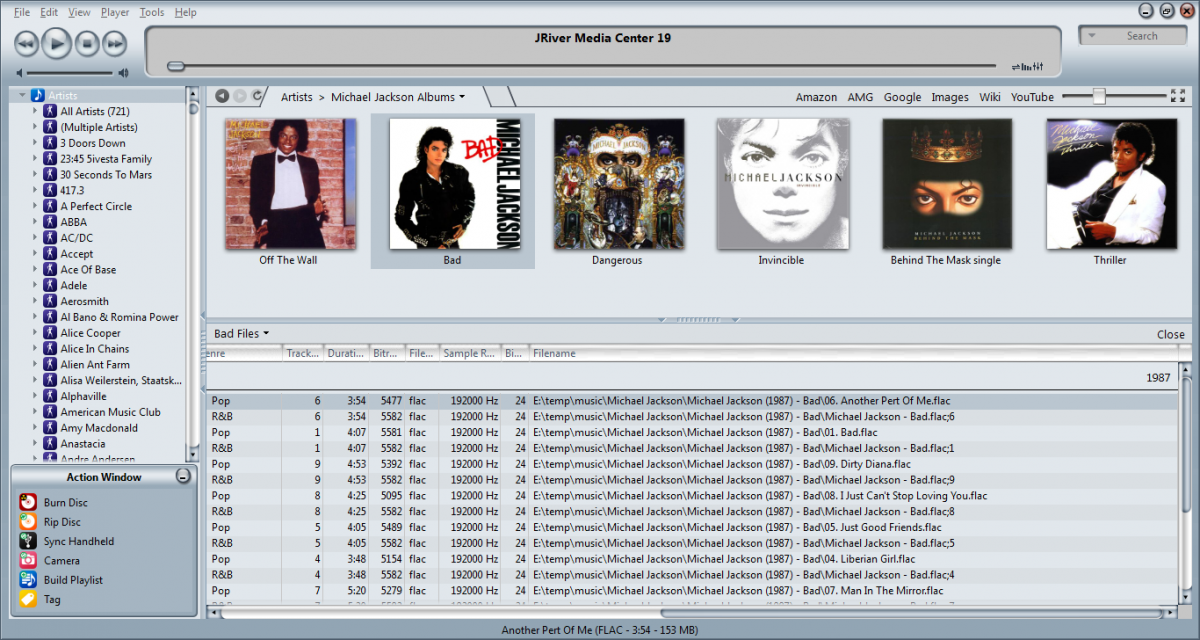Open the DSP equalizer sliders icon

pos(1038,67)
